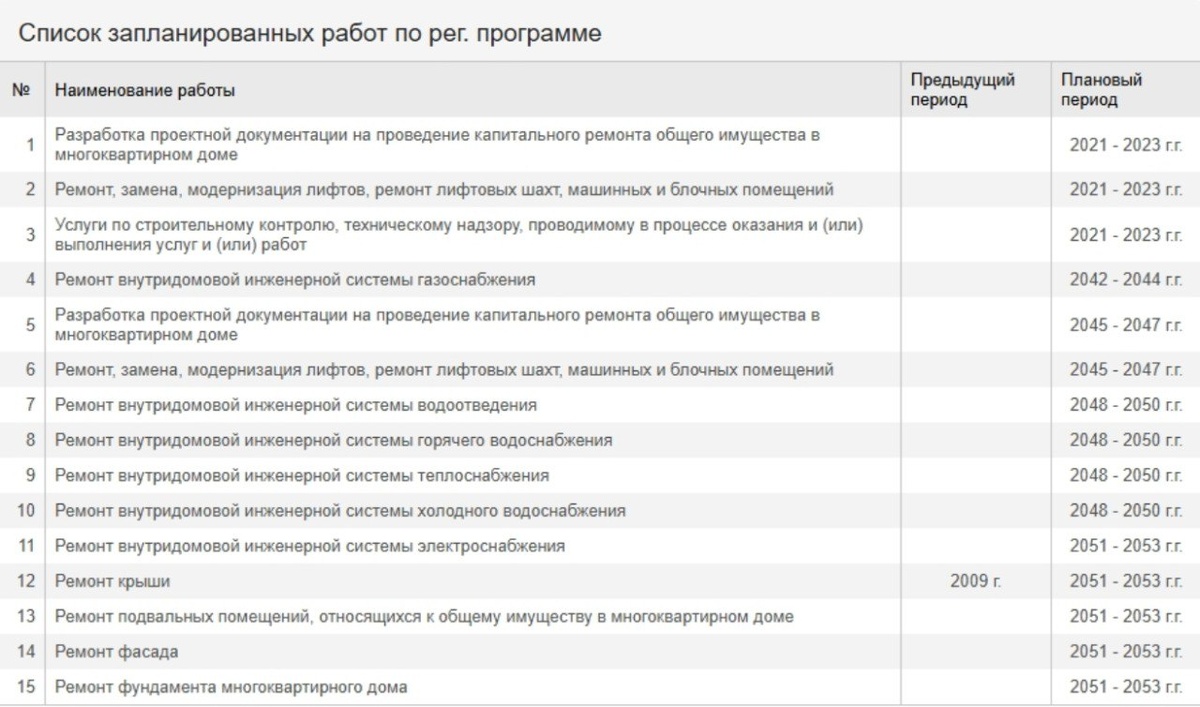Click planned period '2021 - 2023 г.г.' in row 1
This screenshot has width=1200, height=707.
[x=1126, y=145]
